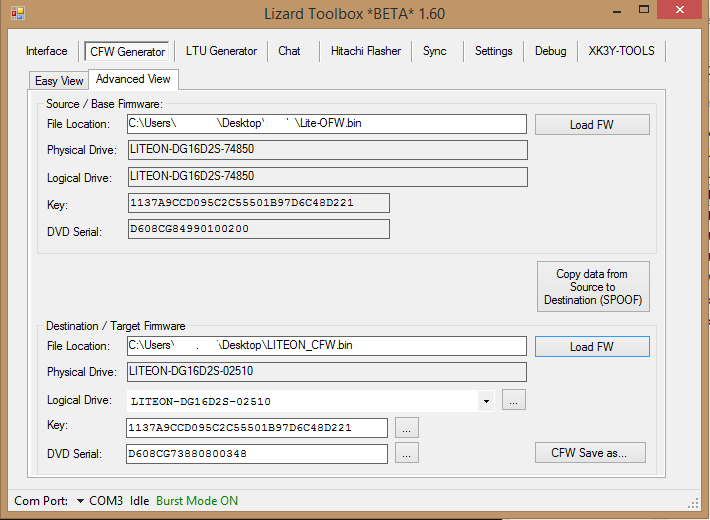This screenshot has height=520, width=710.
Task: Click the Source / Base Firmware group label
Action: coord(104,104)
